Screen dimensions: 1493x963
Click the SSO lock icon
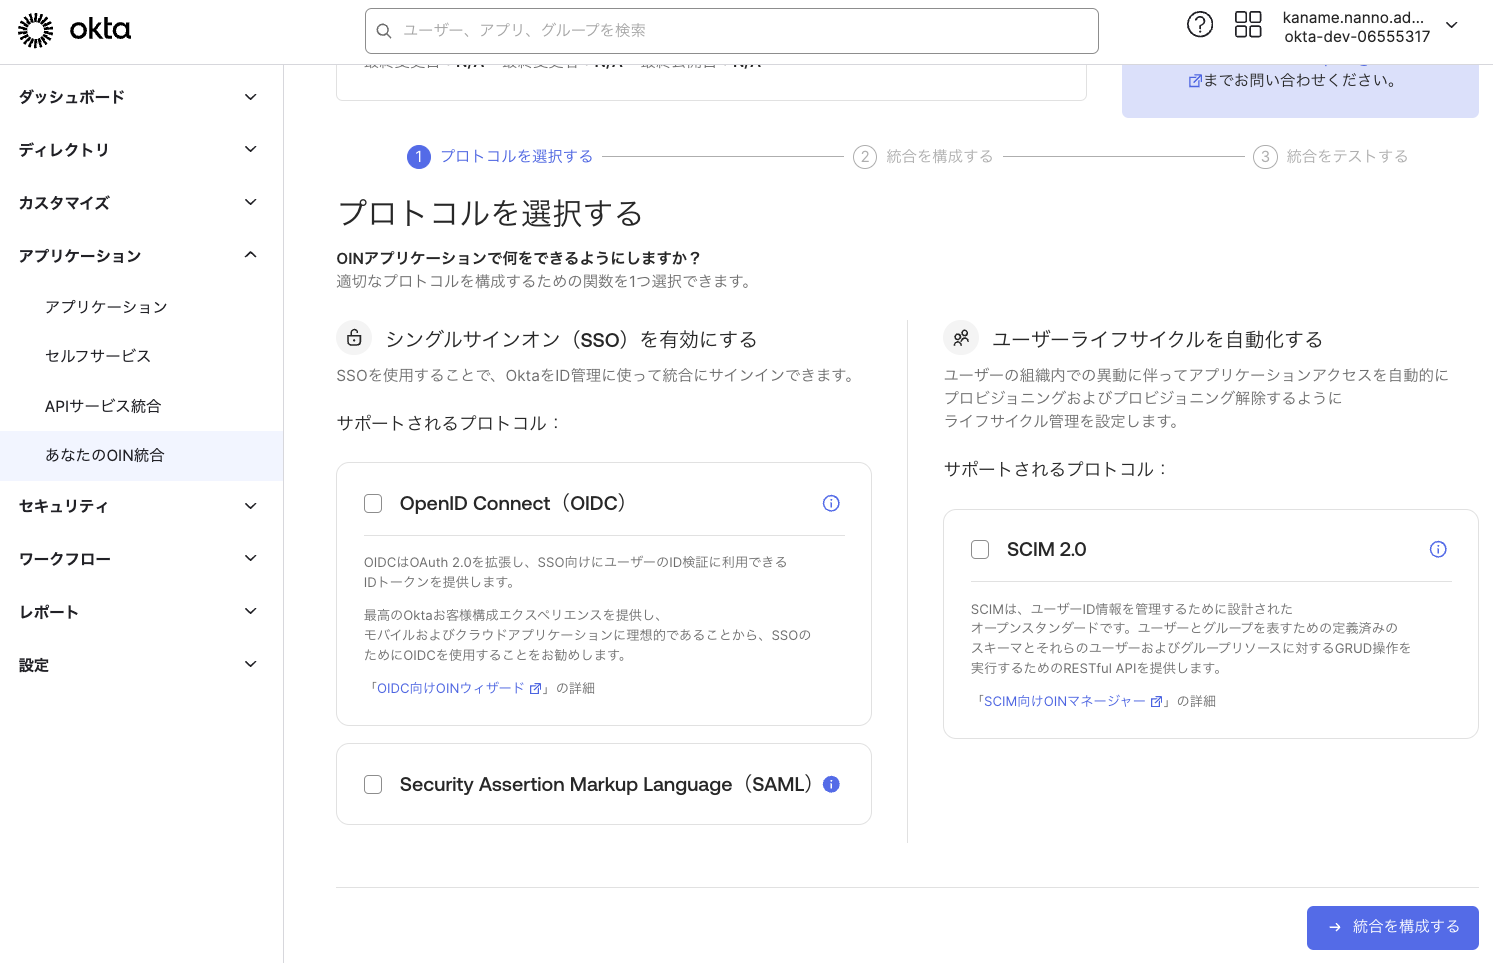coord(354,339)
